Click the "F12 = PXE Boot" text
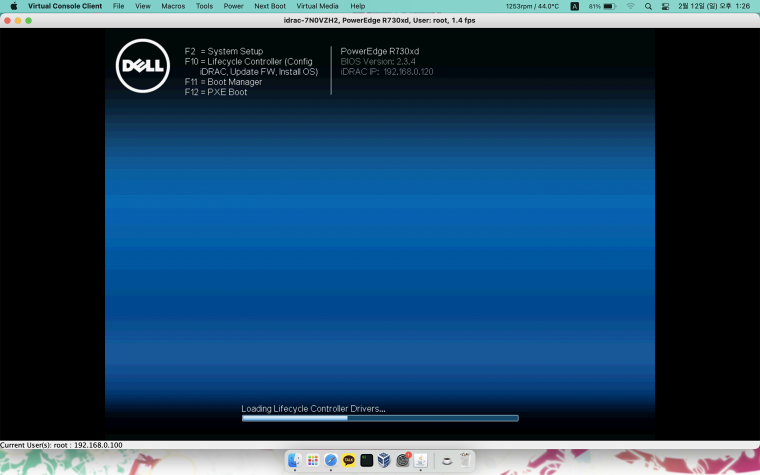The height and width of the screenshot is (475, 760). [x=216, y=92]
